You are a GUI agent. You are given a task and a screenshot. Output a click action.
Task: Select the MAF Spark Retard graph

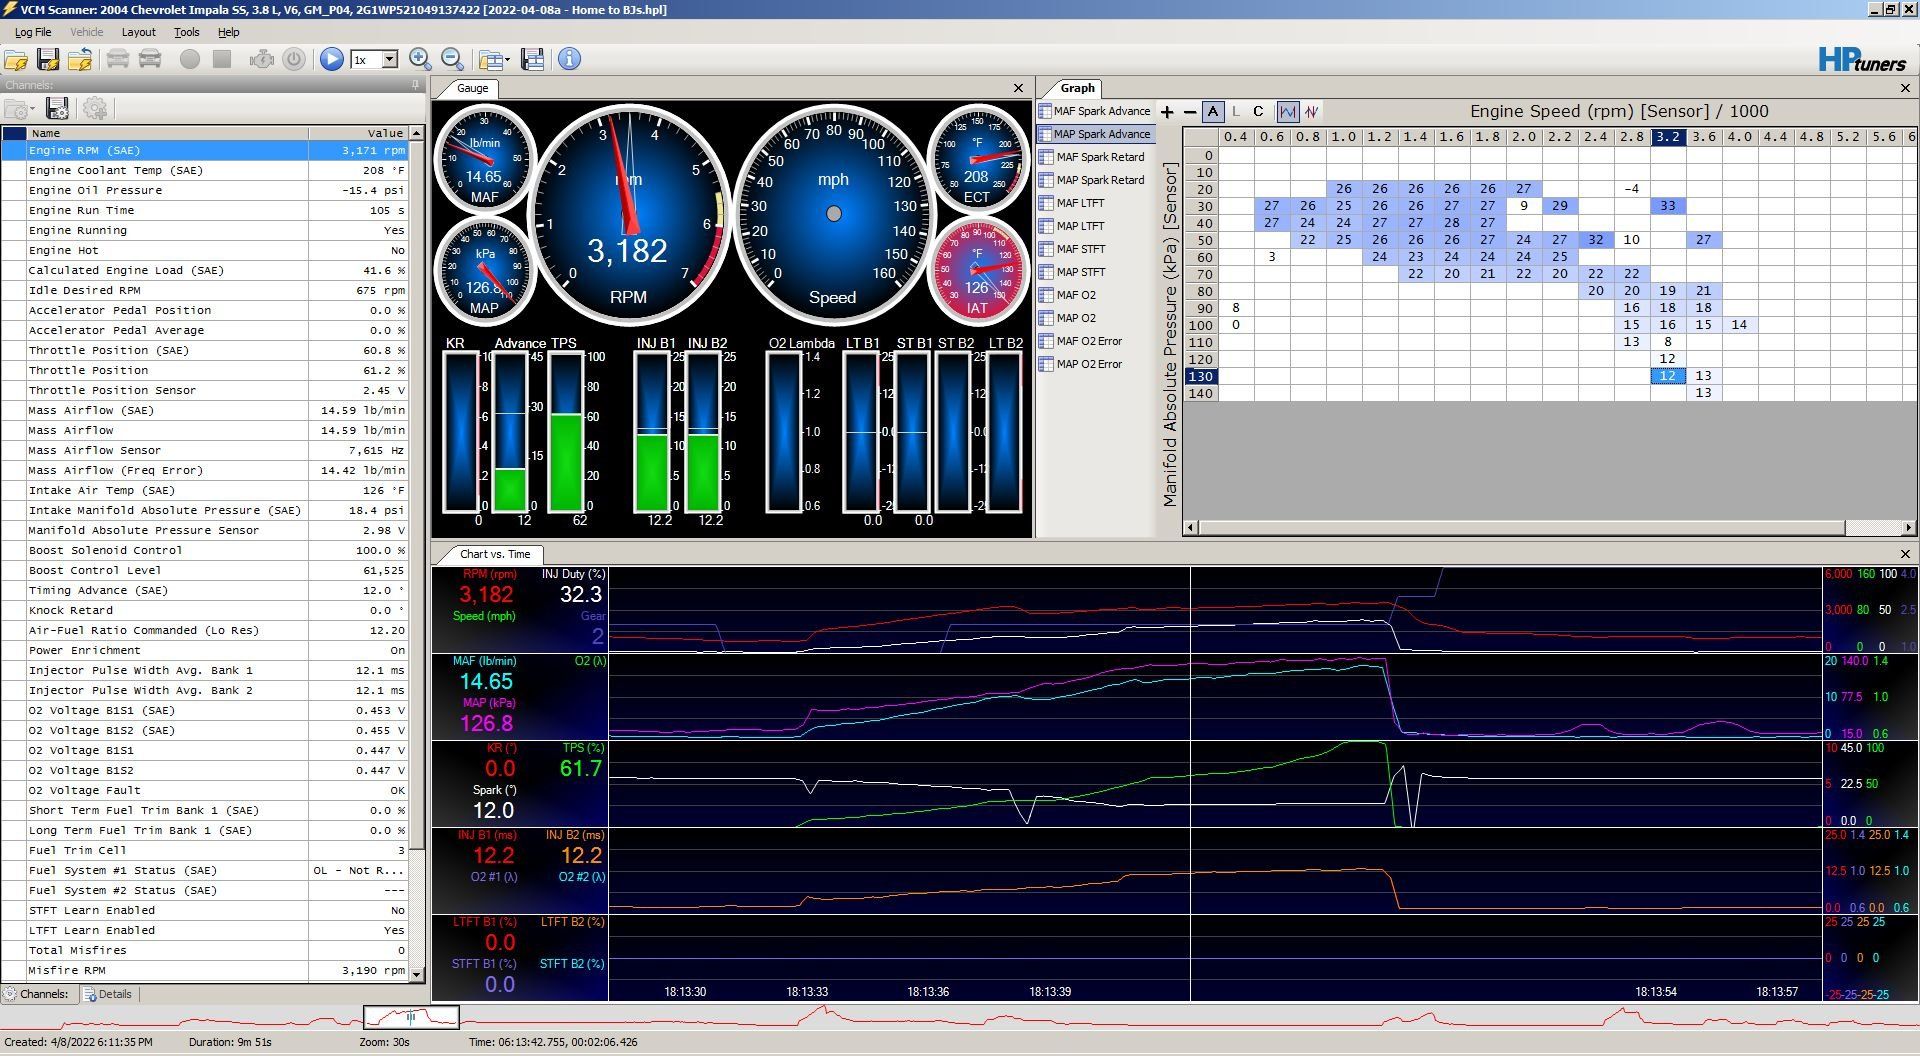tap(1093, 157)
